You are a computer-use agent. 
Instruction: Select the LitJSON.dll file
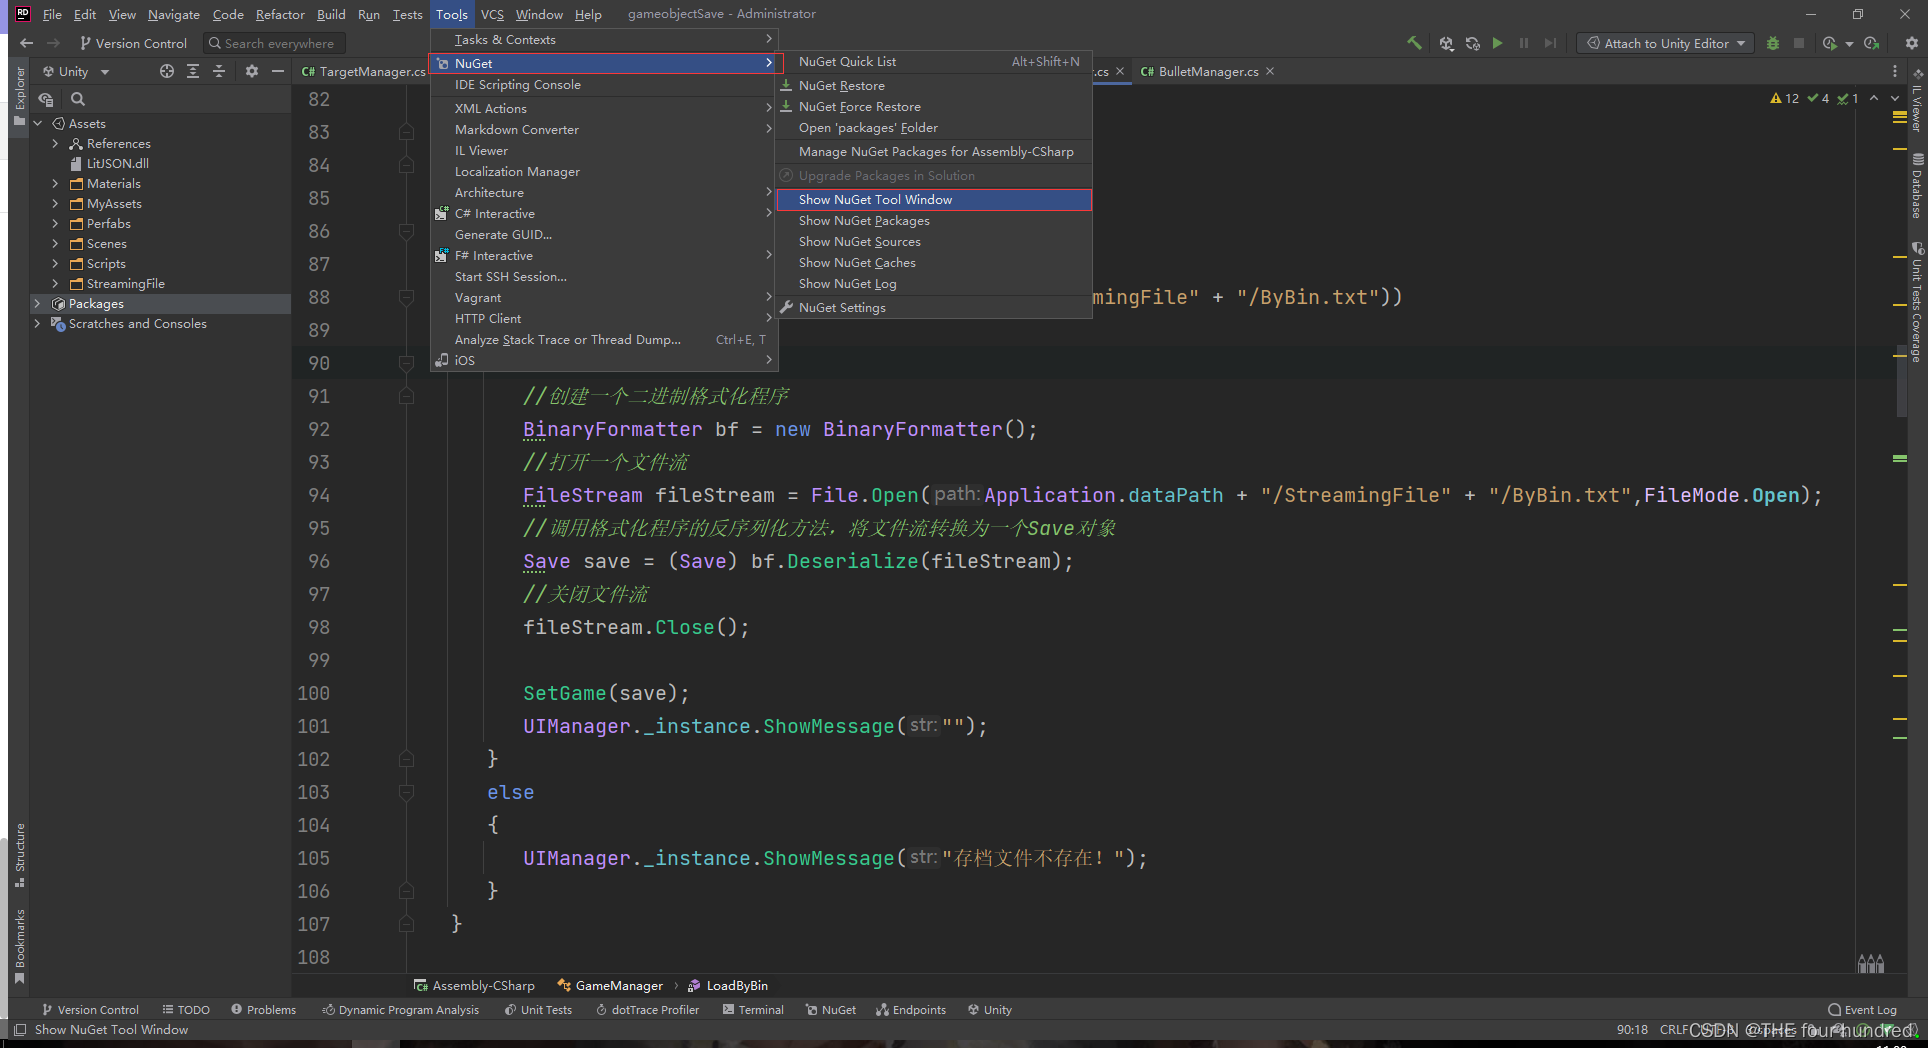point(117,164)
